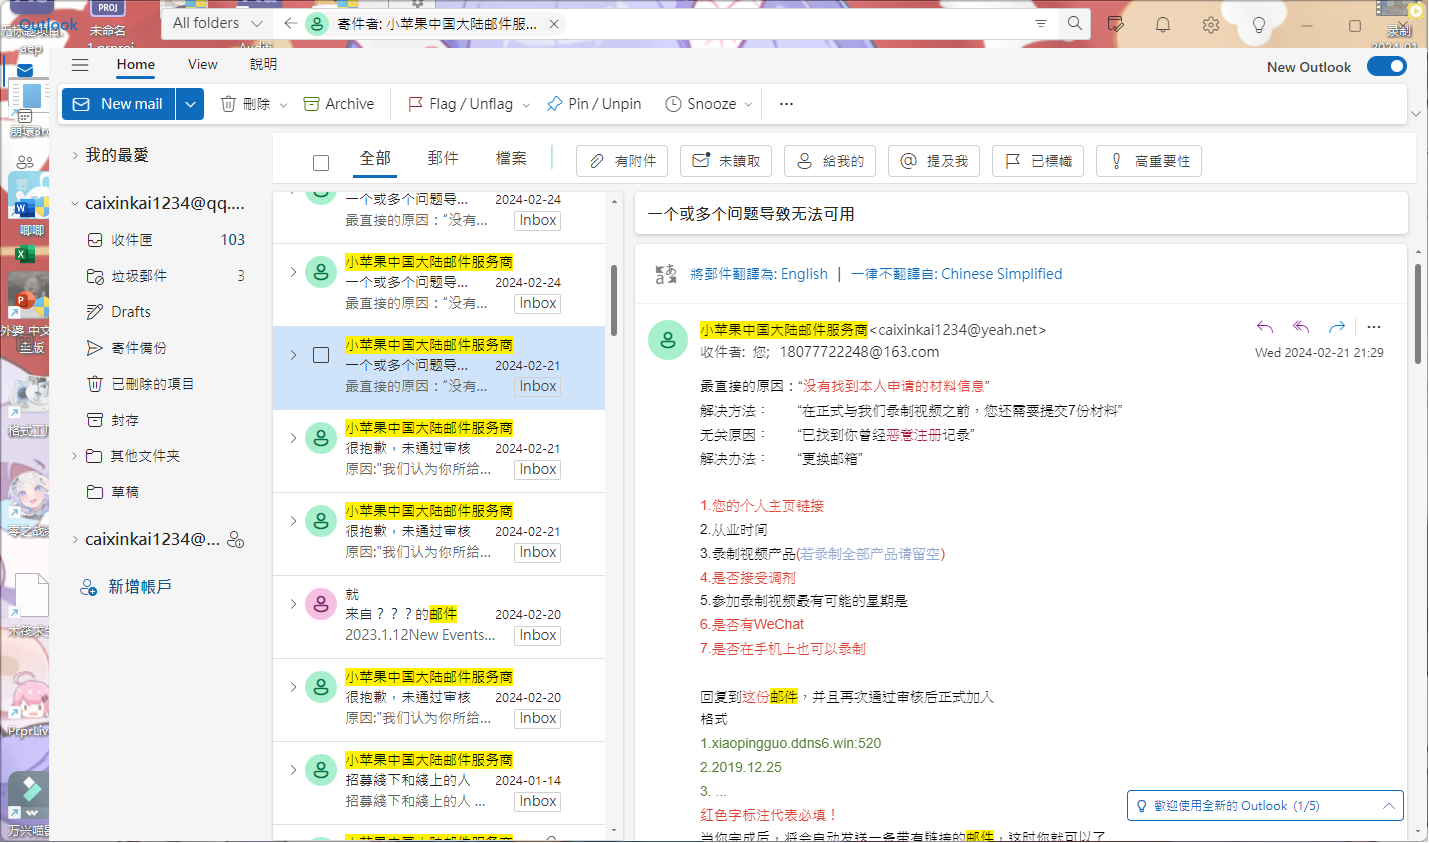
Task: Never translate from Chinese Simplified link
Action: [x=957, y=274]
